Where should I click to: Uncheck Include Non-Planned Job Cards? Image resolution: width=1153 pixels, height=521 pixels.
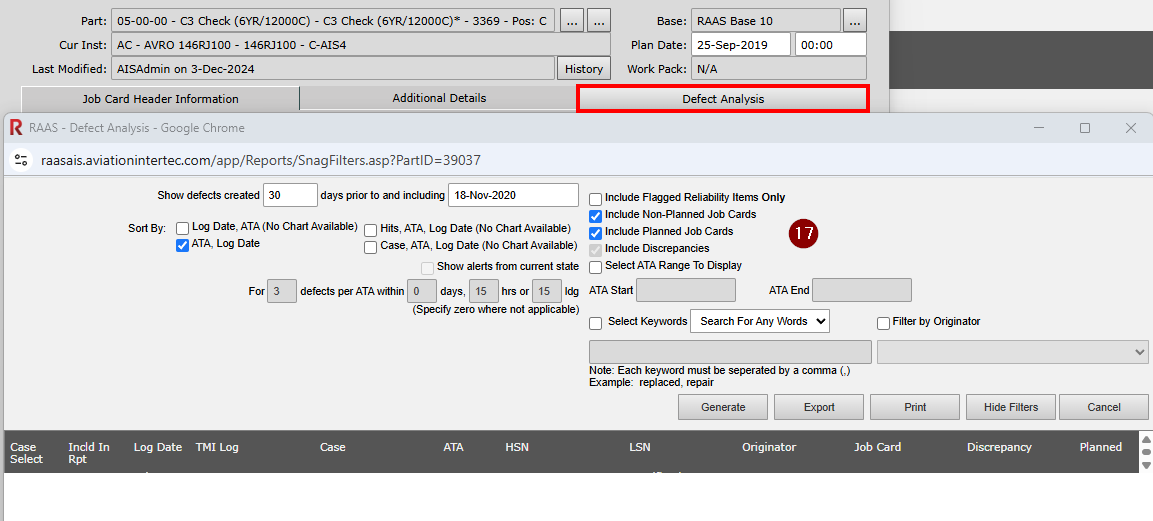coord(596,215)
